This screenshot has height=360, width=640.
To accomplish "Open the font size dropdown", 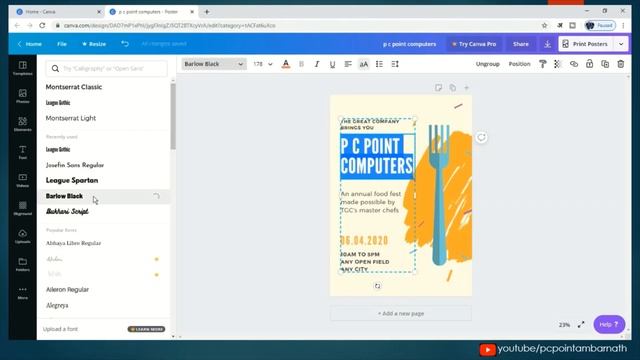I will (x=262, y=64).
